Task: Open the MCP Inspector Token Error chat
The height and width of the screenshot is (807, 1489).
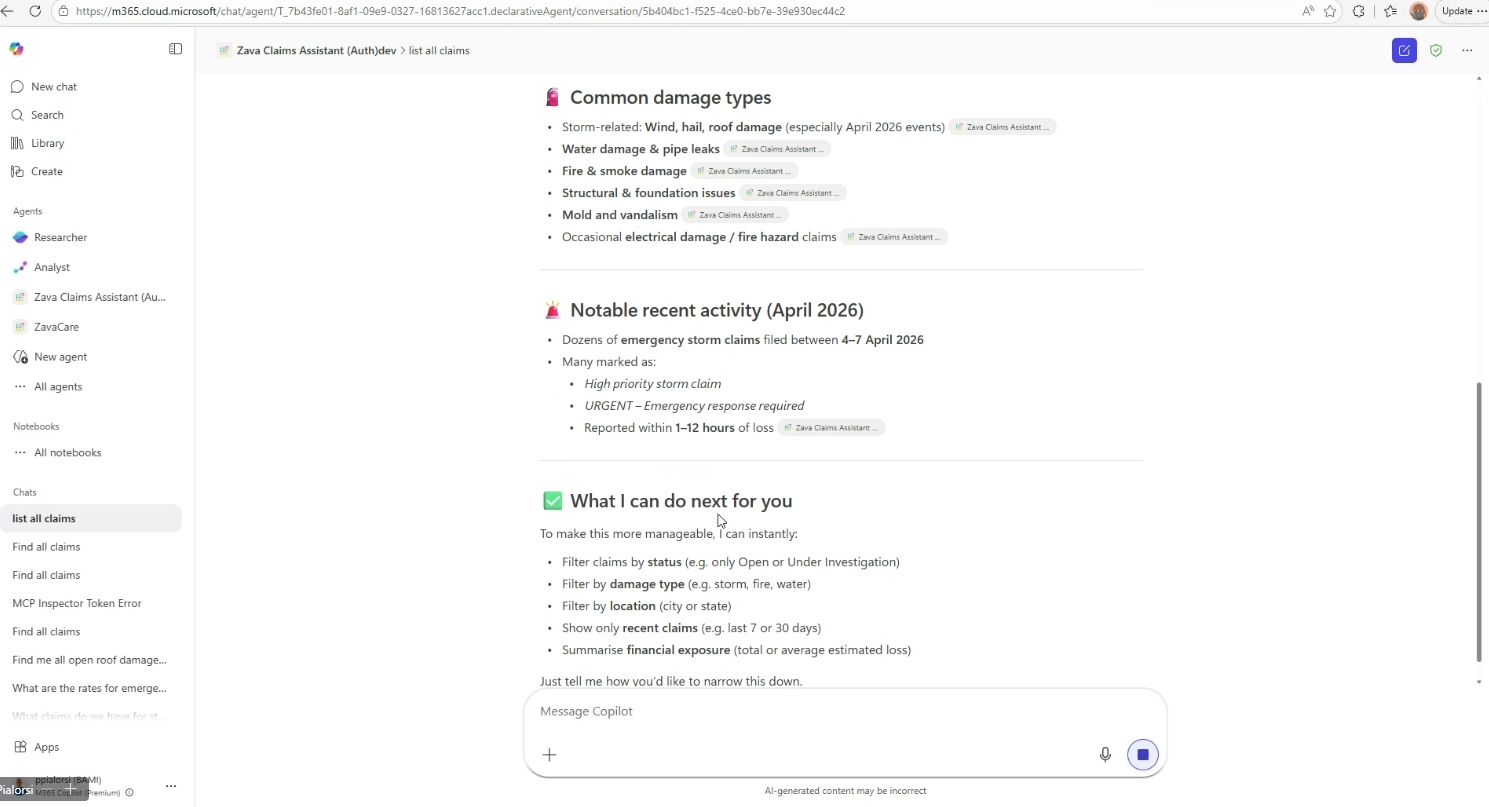Action: click(77, 603)
